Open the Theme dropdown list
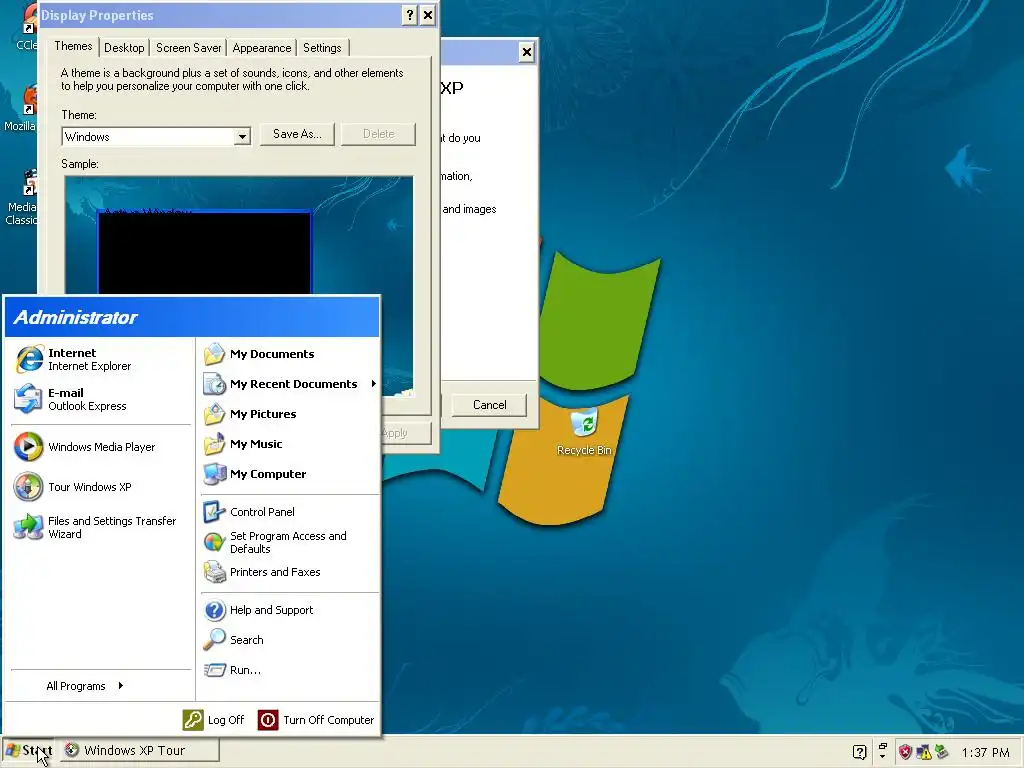 pyautogui.click(x=242, y=136)
